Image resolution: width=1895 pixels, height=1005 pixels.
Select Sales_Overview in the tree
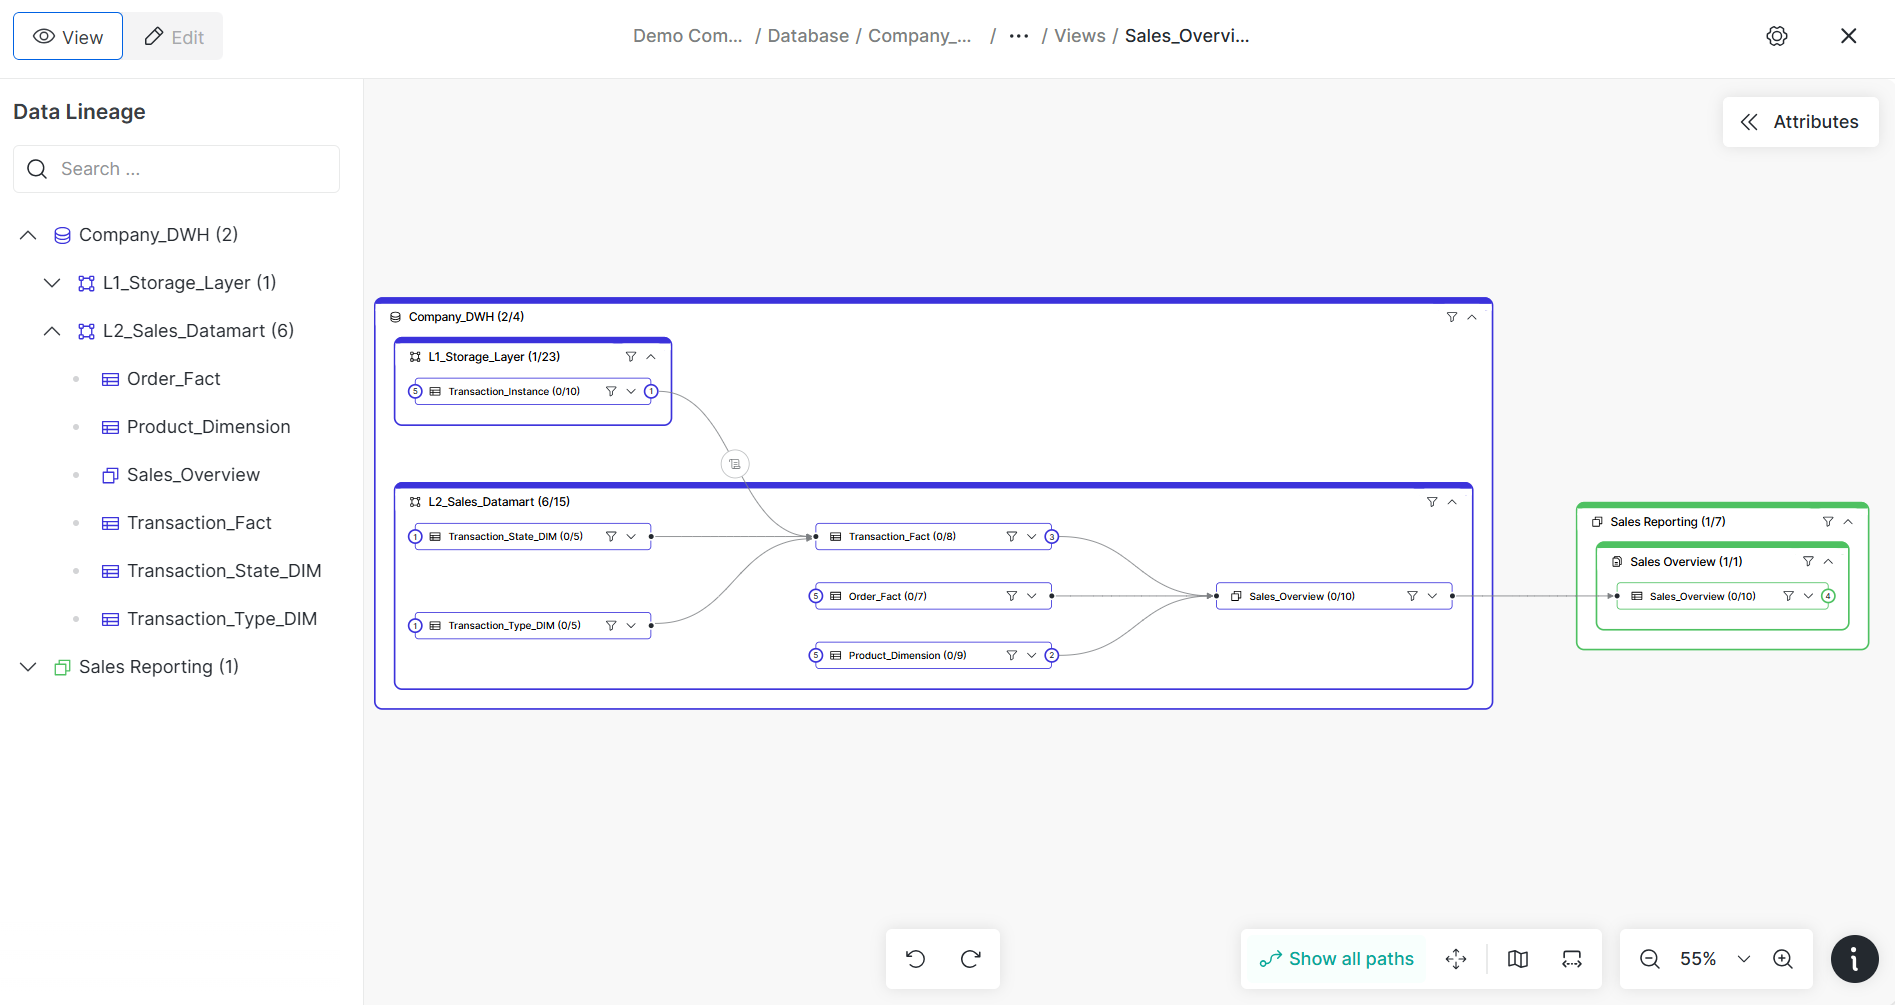(193, 475)
